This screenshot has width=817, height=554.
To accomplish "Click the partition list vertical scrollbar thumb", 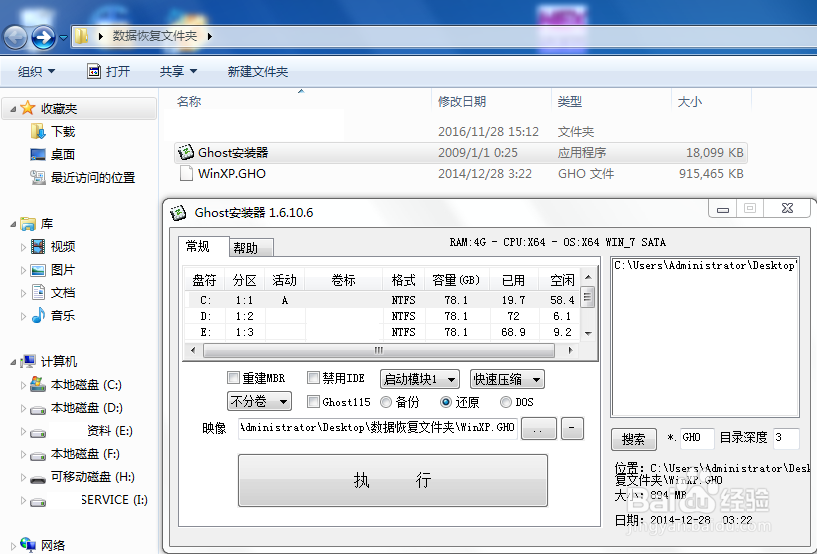I will point(587,298).
